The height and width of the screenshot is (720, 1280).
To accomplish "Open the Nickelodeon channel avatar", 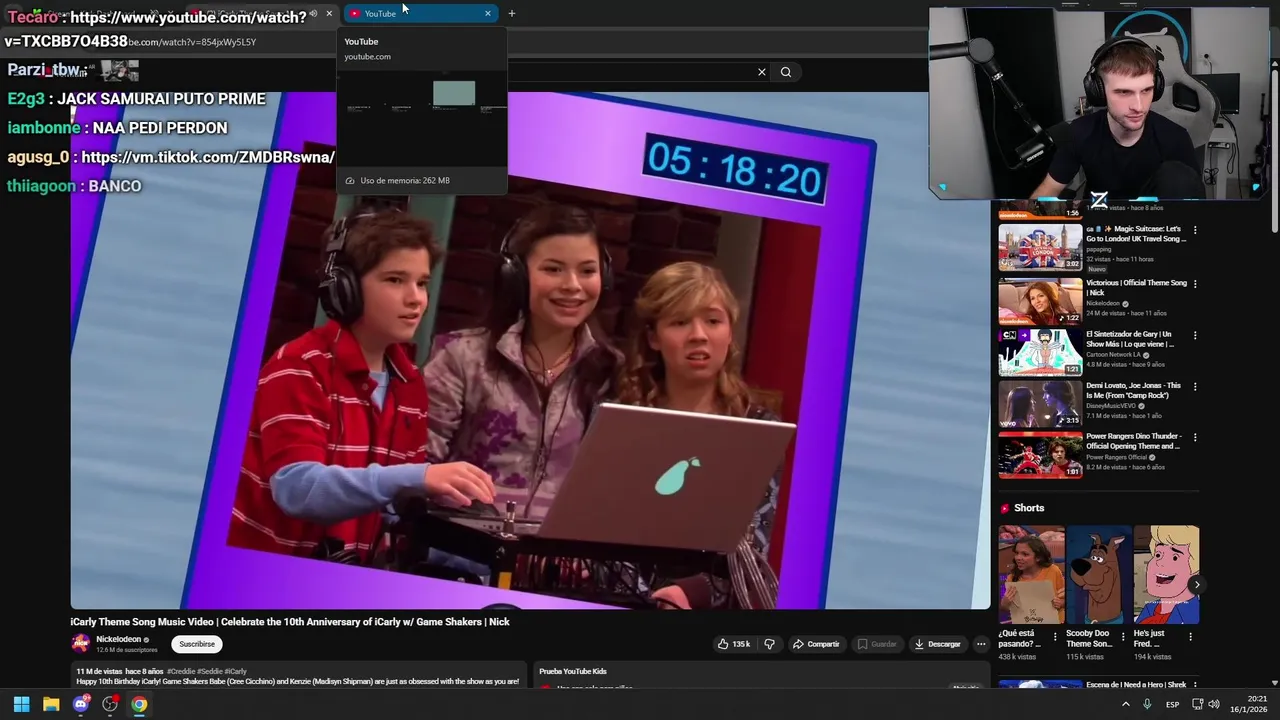I will pyautogui.click(x=81, y=643).
